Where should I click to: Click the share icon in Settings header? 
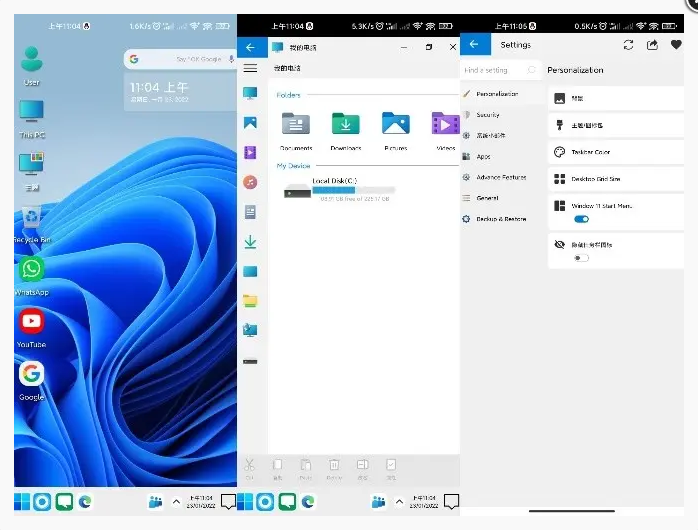(x=652, y=45)
